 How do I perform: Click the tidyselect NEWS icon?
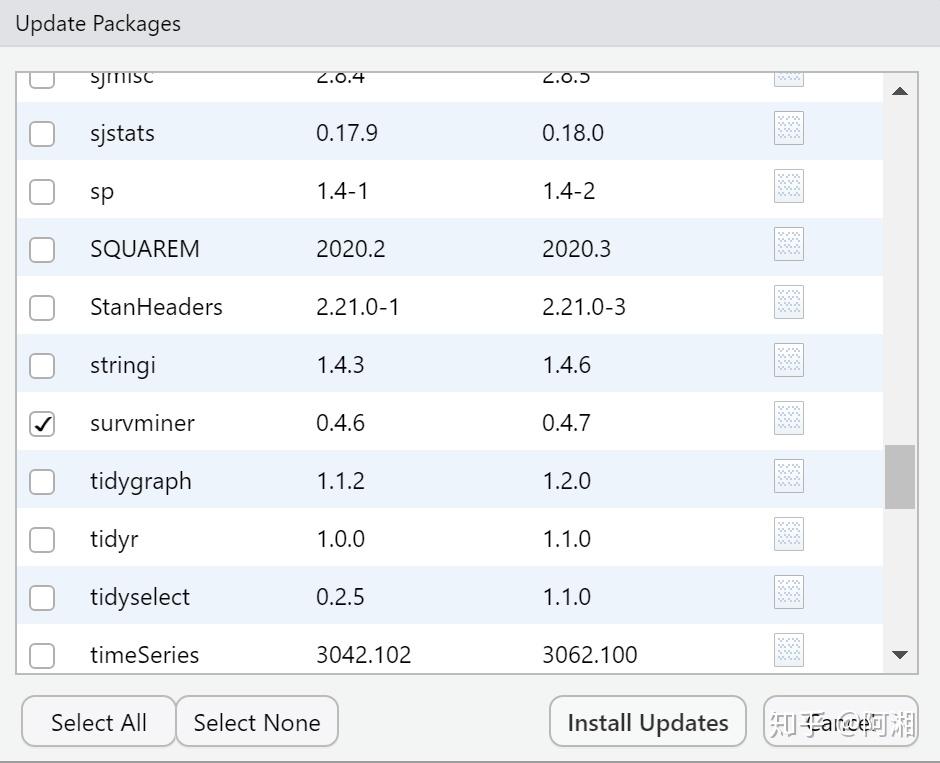pos(788,593)
